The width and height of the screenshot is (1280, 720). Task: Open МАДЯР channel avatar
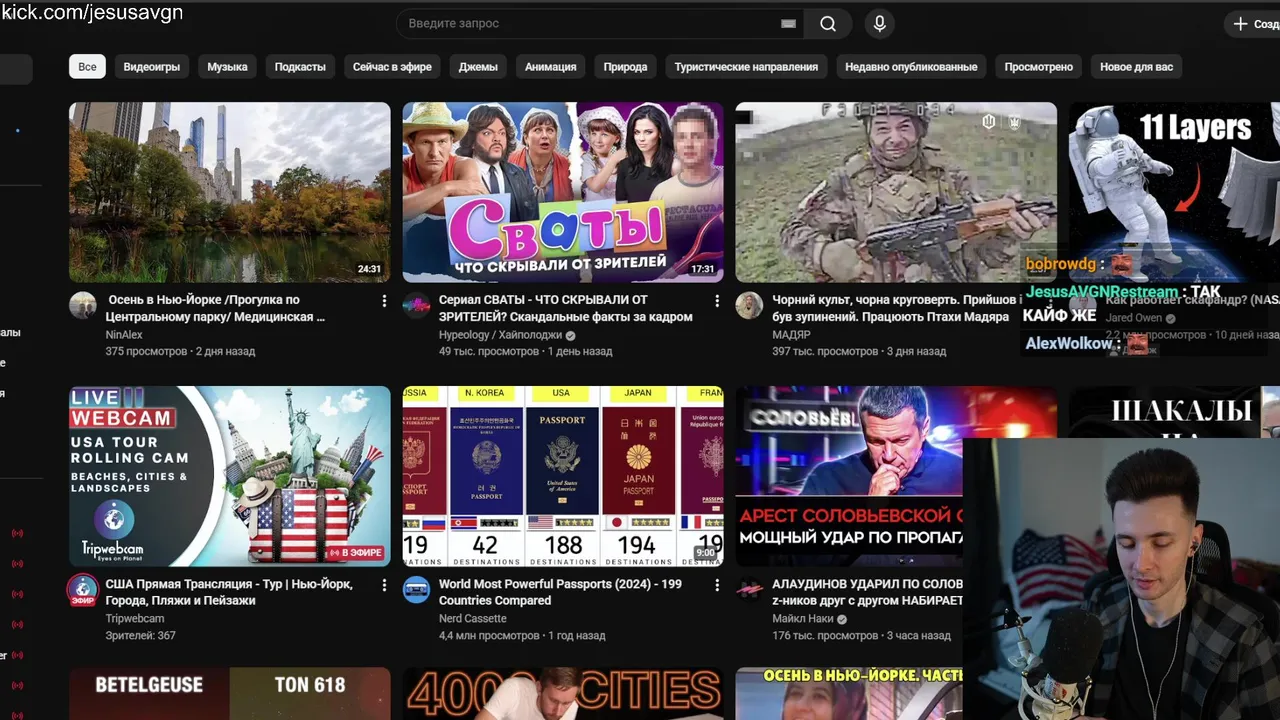click(749, 305)
